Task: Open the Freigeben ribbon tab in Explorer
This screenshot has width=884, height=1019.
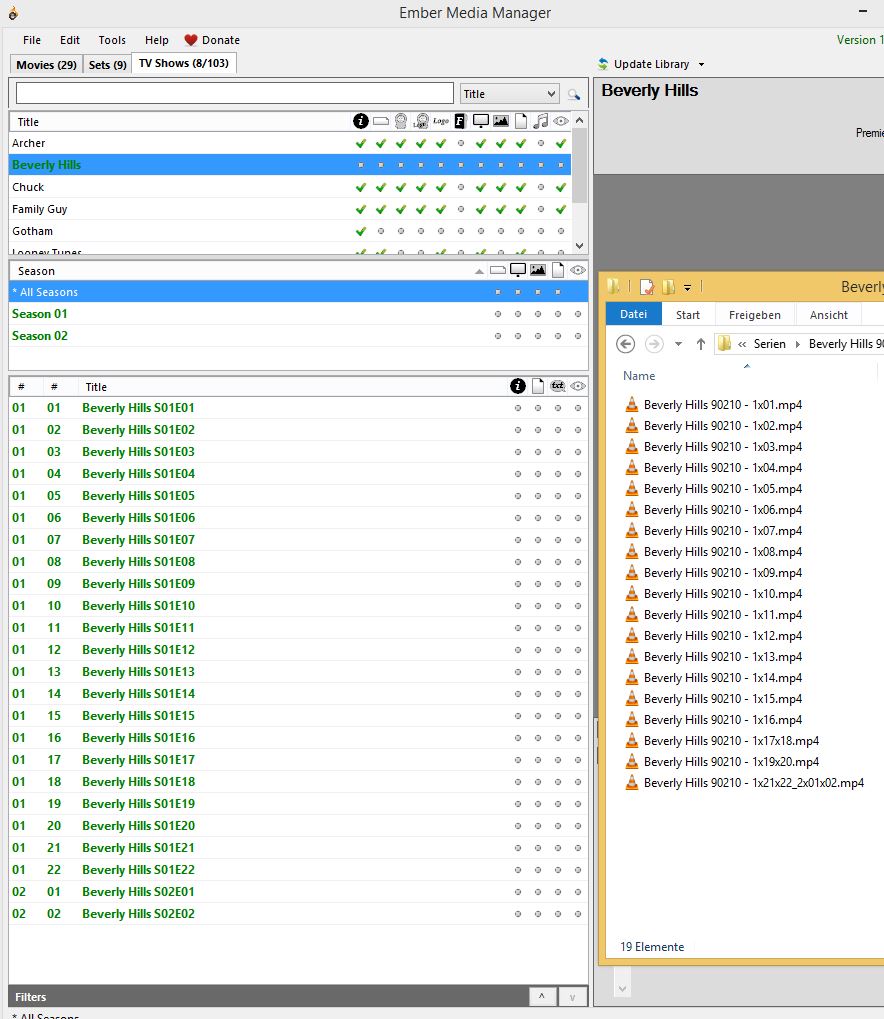Action: pyautogui.click(x=755, y=315)
